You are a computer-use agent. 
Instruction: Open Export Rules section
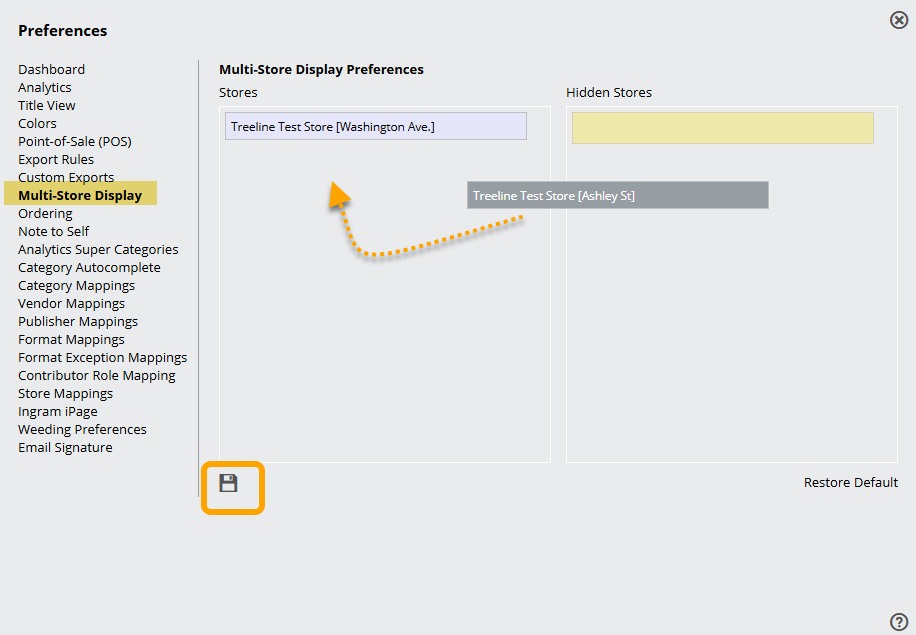(x=56, y=159)
